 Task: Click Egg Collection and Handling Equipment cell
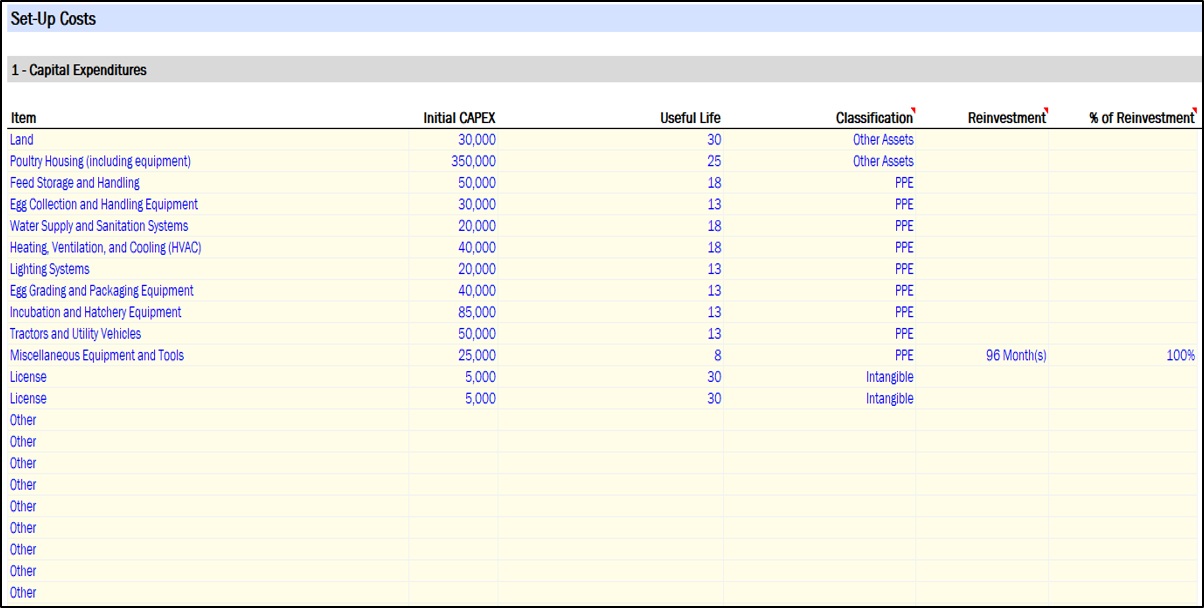(x=208, y=204)
